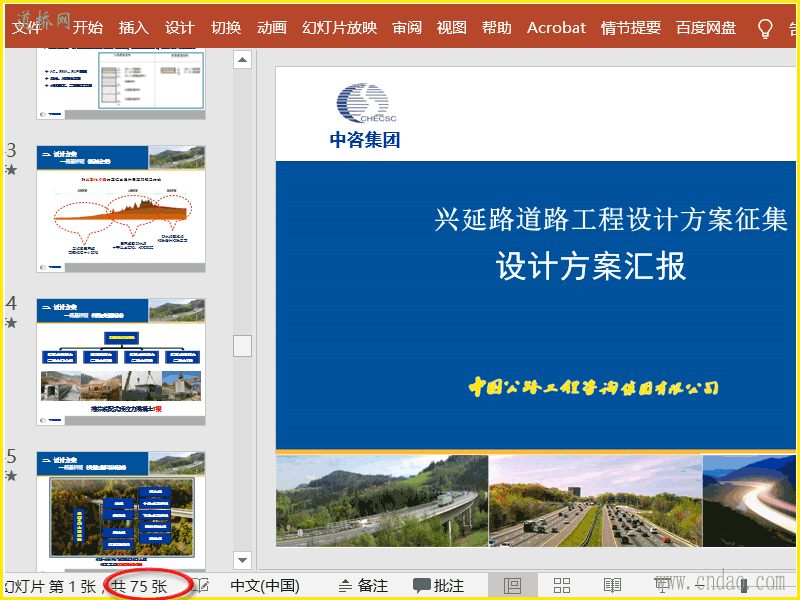Select the CHECSC 中咨集团 logo on slide
This screenshot has height=600, width=800.
[x=365, y=116]
